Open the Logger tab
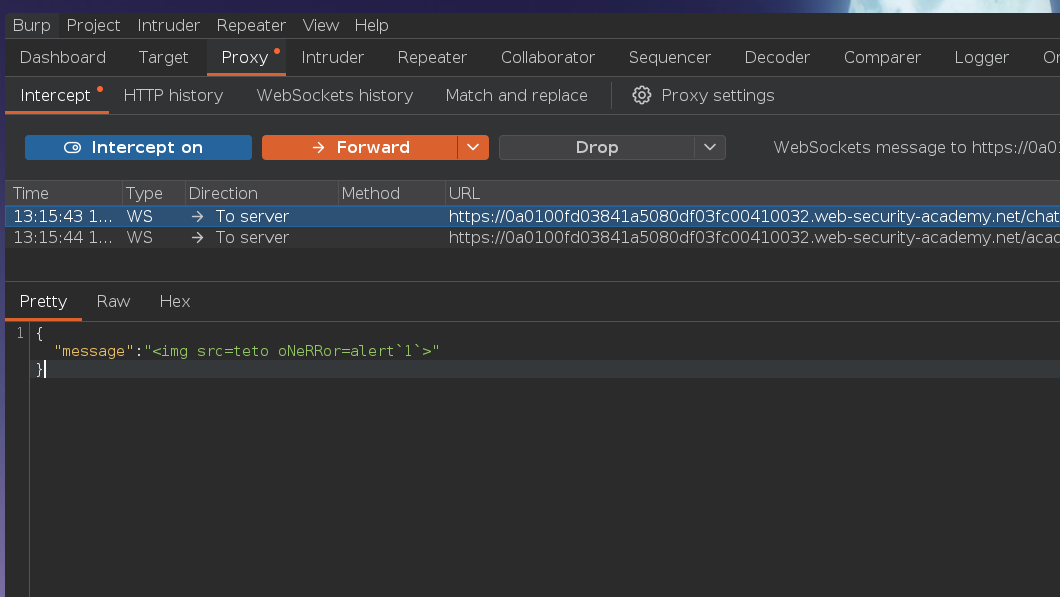 tap(982, 57)
